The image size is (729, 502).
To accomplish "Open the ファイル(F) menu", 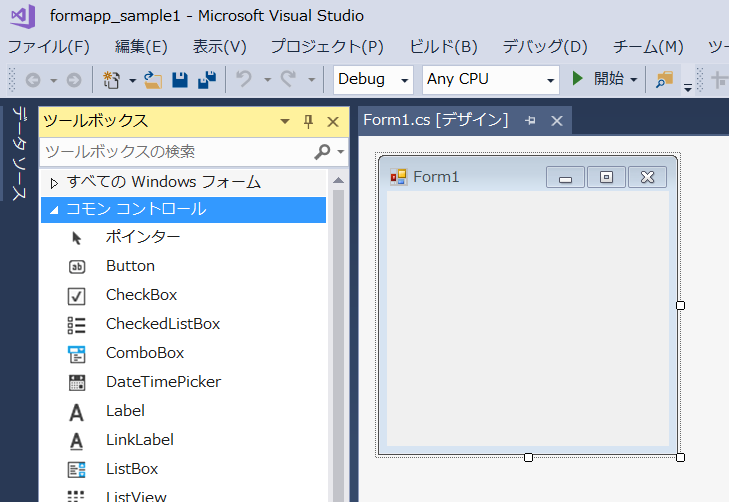I will 49,46.
